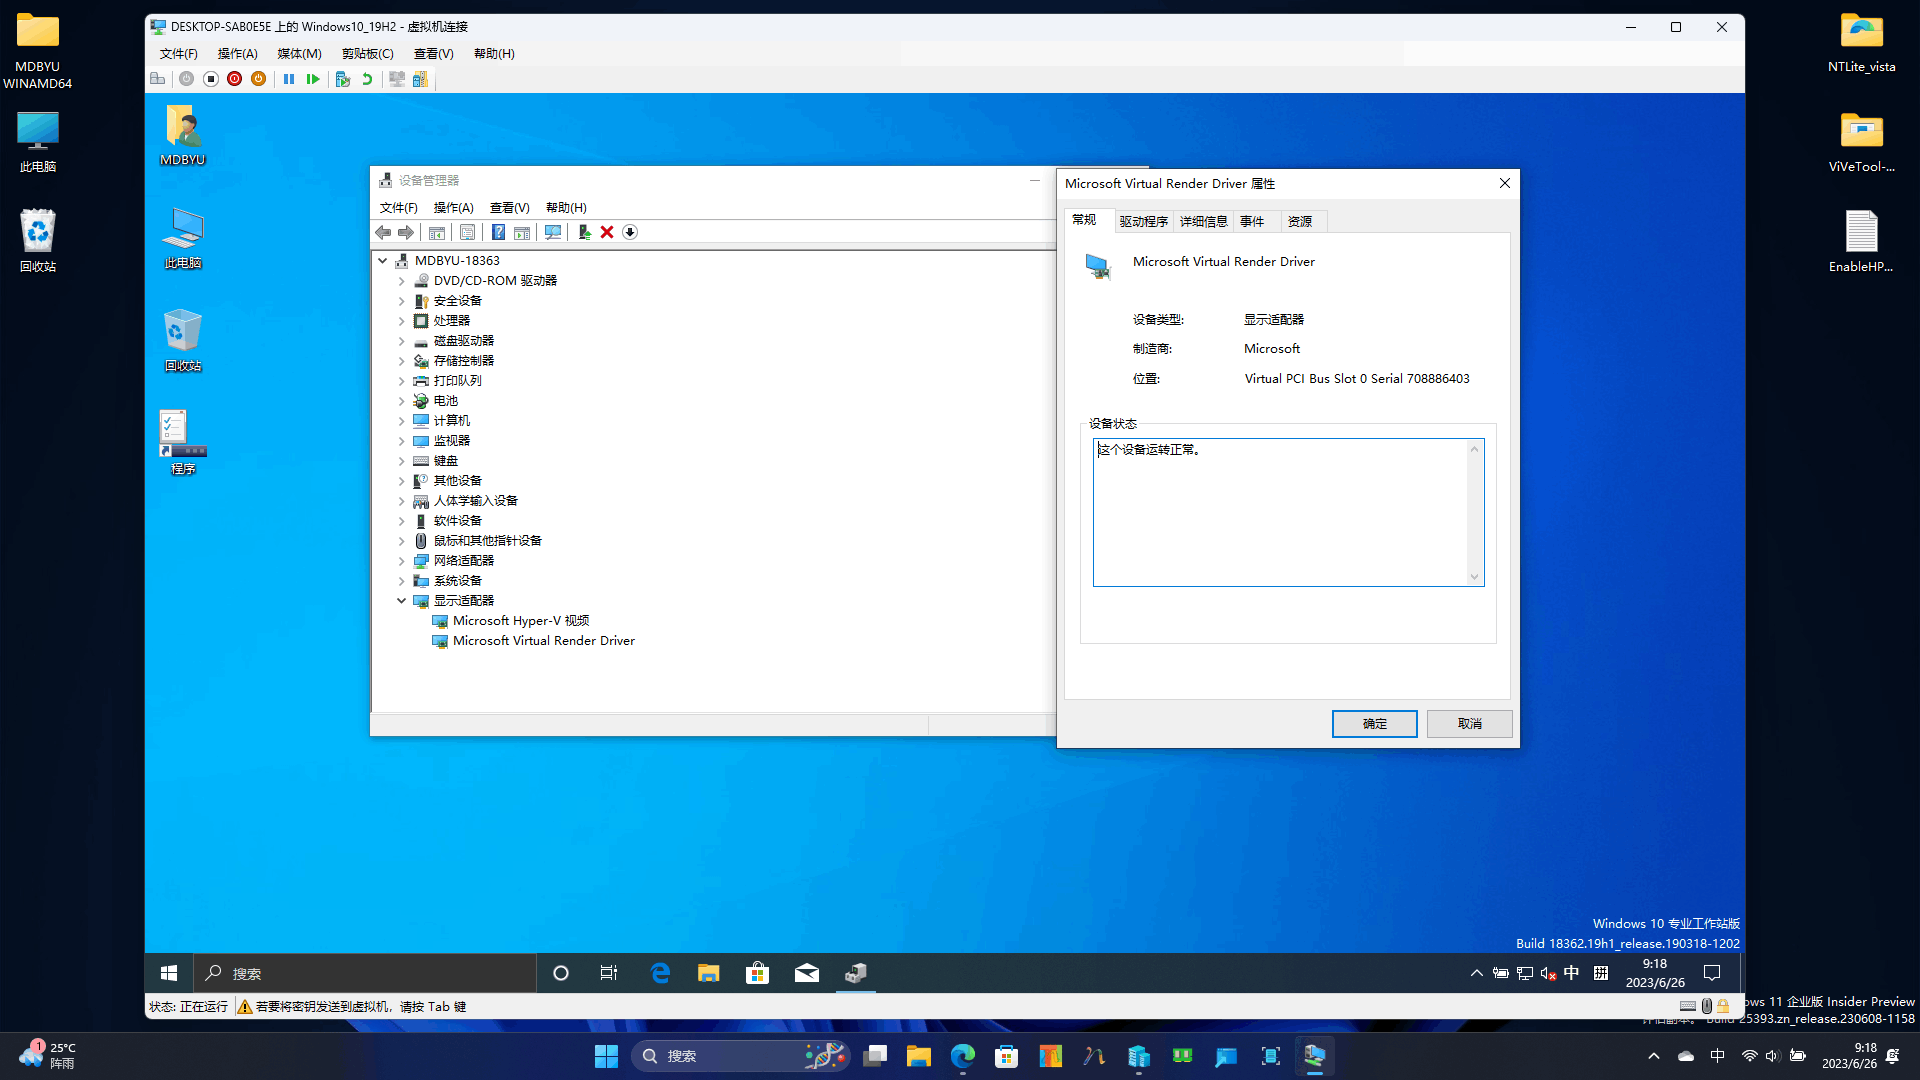The height and width of the screenshot is (1080, 1920).
Task: Open Edge browser in the VM taskbar
Action: coord(660,973)
